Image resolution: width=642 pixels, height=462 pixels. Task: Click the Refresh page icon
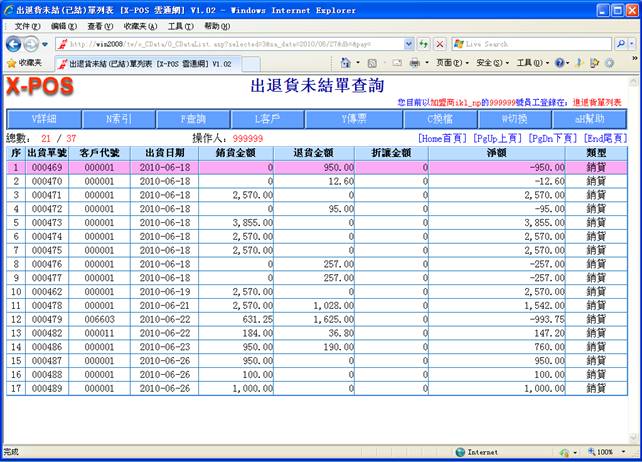(x=424, y=44)
